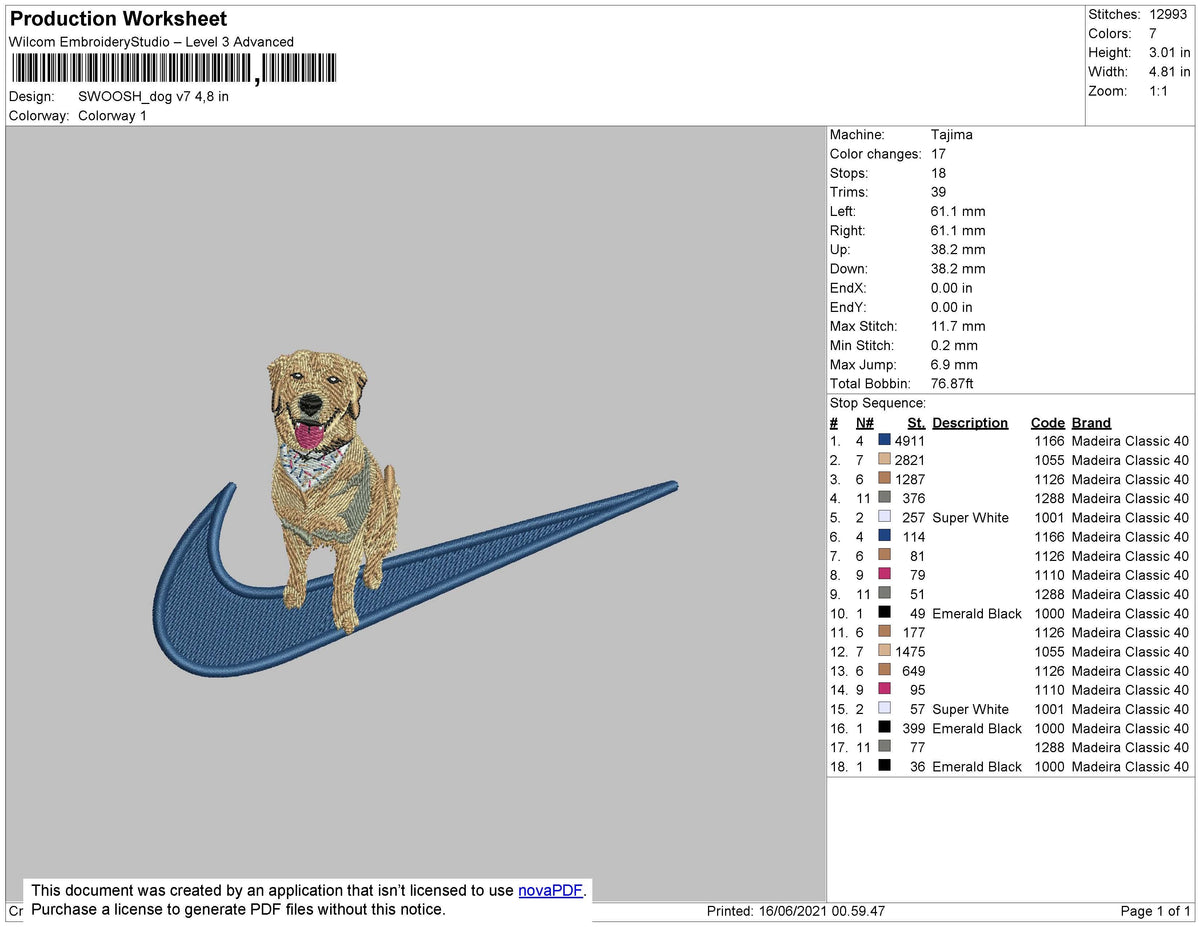1200x927 pixels.
Task: Click the Super White swatch on stop 15
Action: pos(884,710)
